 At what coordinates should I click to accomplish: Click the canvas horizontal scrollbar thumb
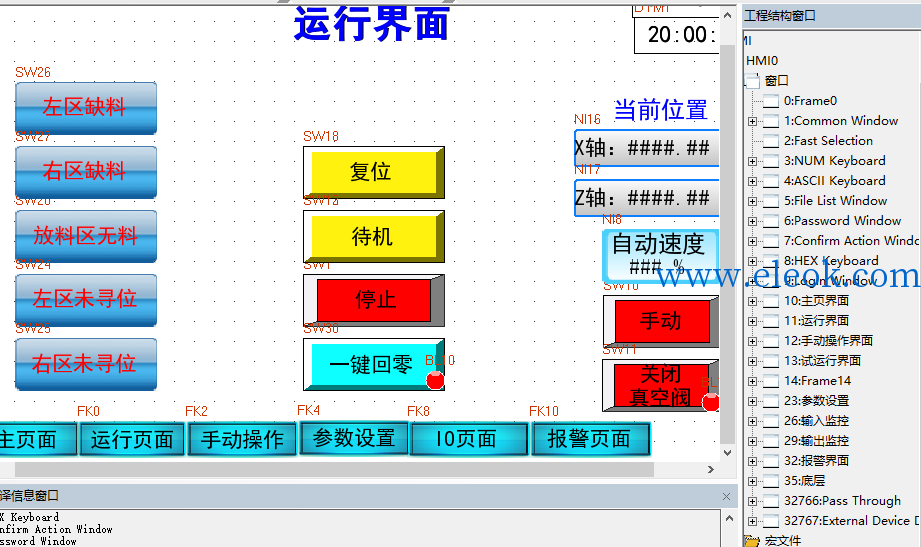click(334, 469)
